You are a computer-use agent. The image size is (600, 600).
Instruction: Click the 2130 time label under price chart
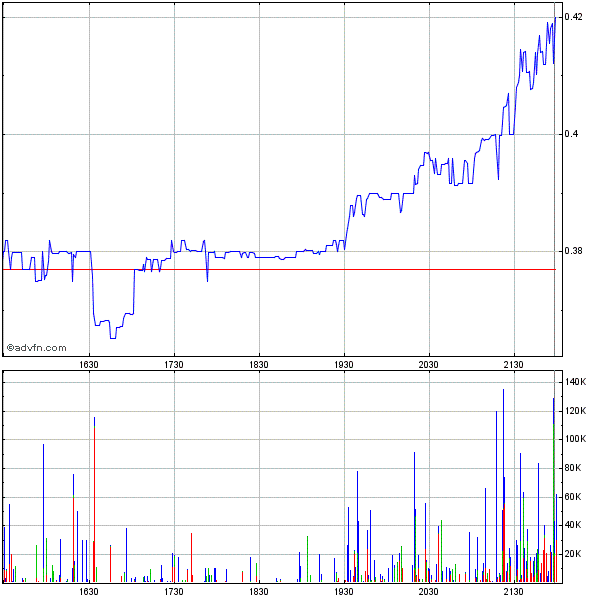[513, 365]
